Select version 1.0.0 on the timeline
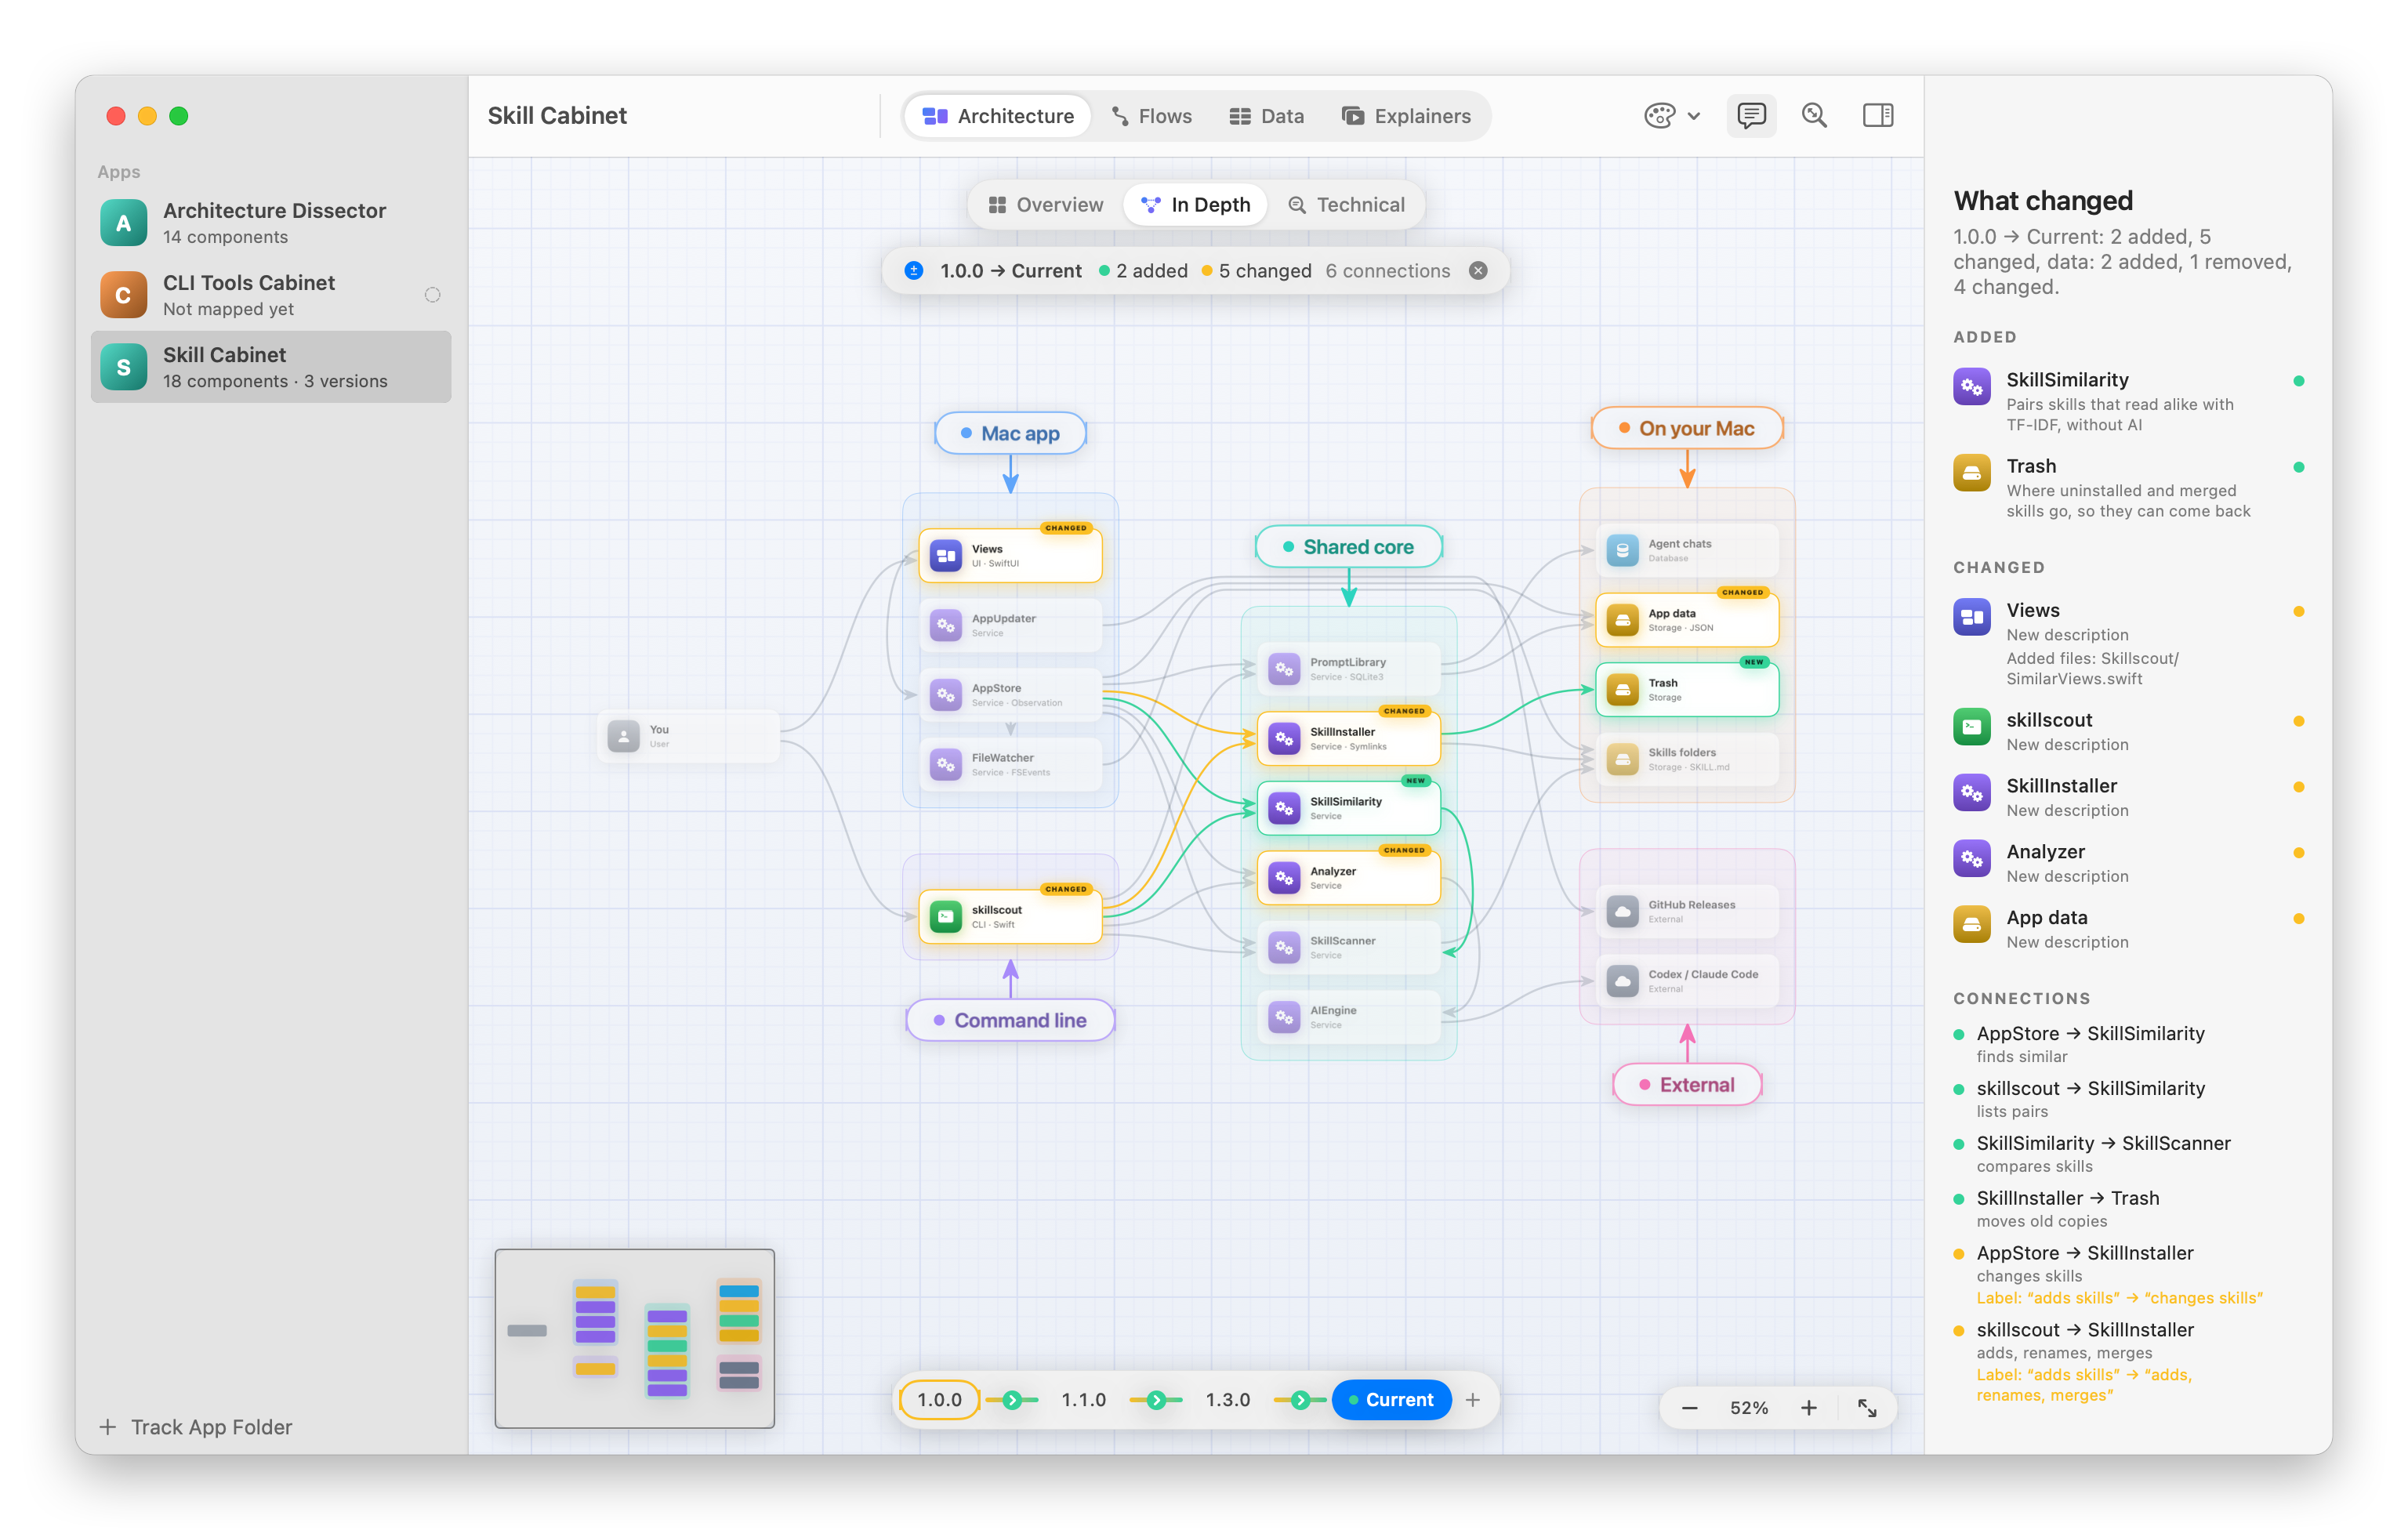 pyautogui.click(x=939, y=1400)
